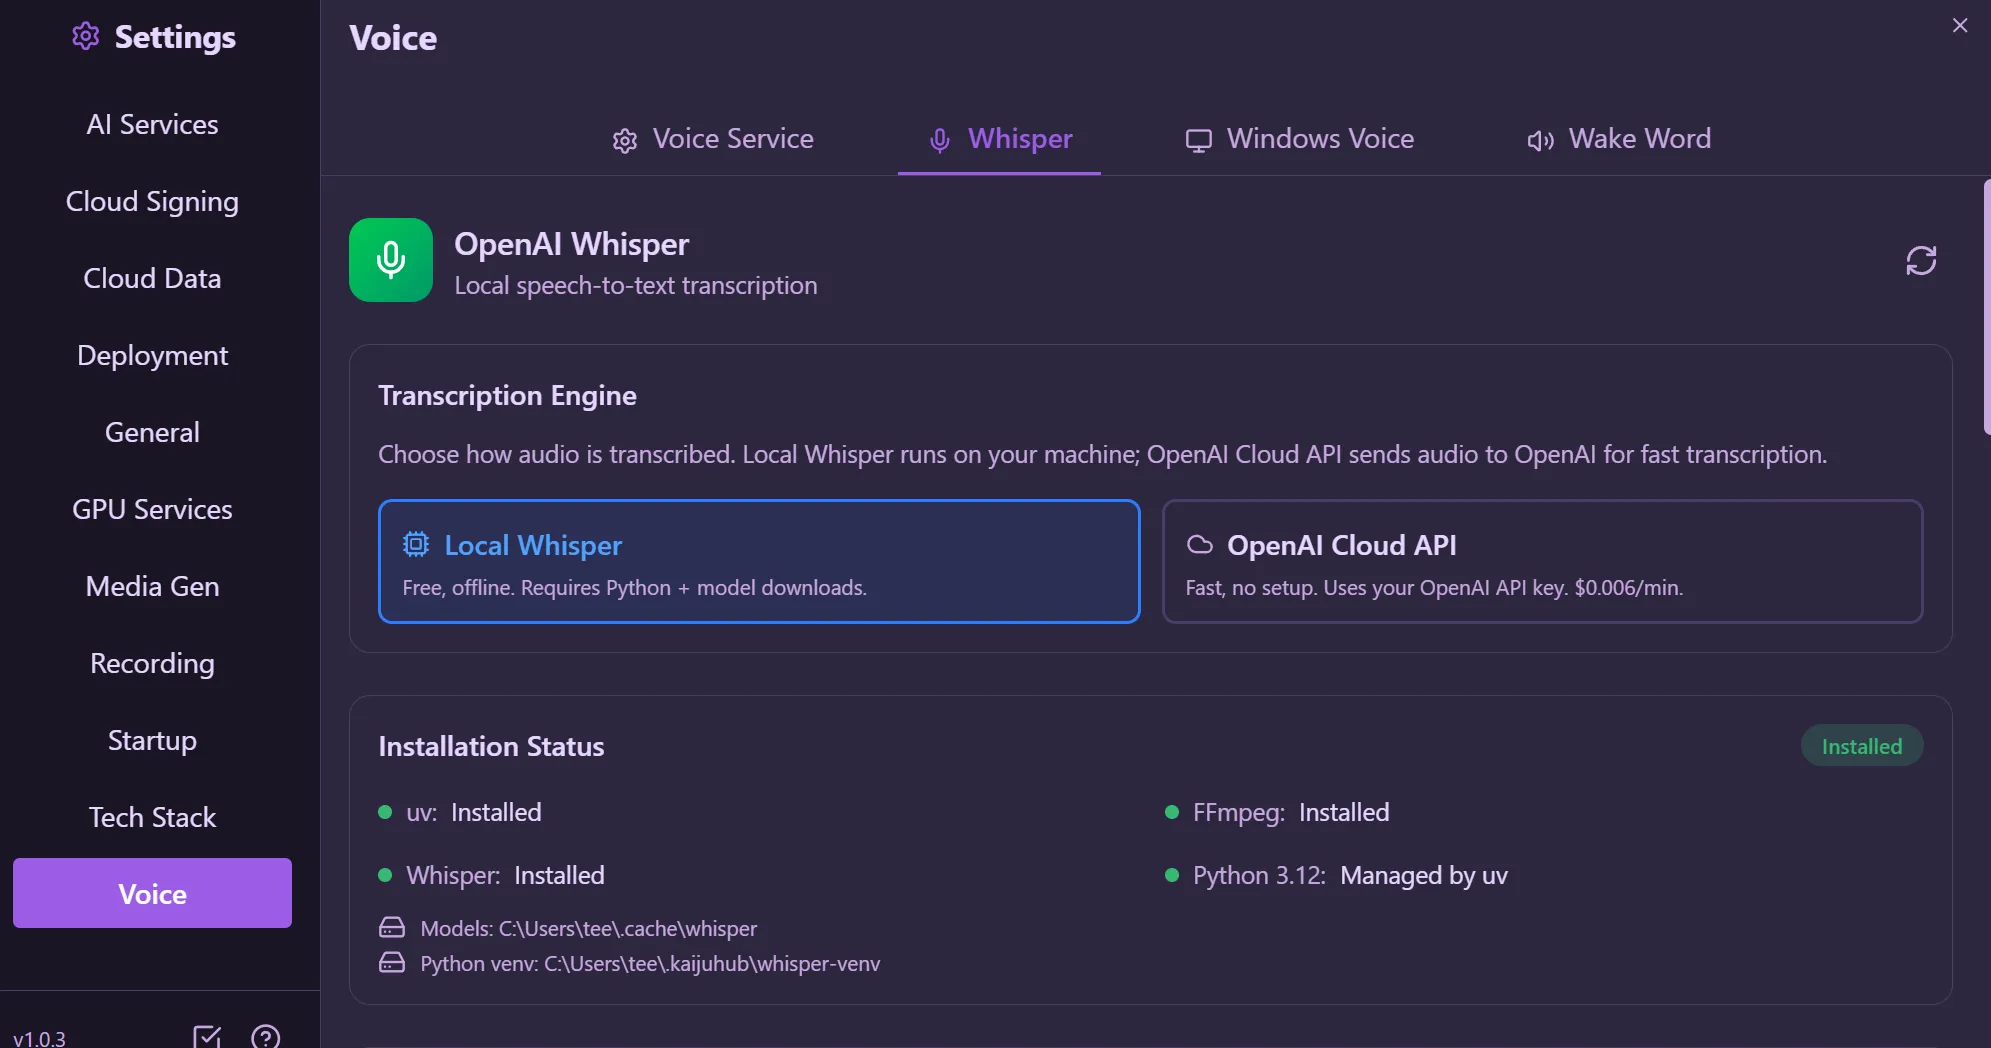Viewport: 1991px width, 1048px height.
Task: Click the checklist icon near version number
Action: point(207,1037)
